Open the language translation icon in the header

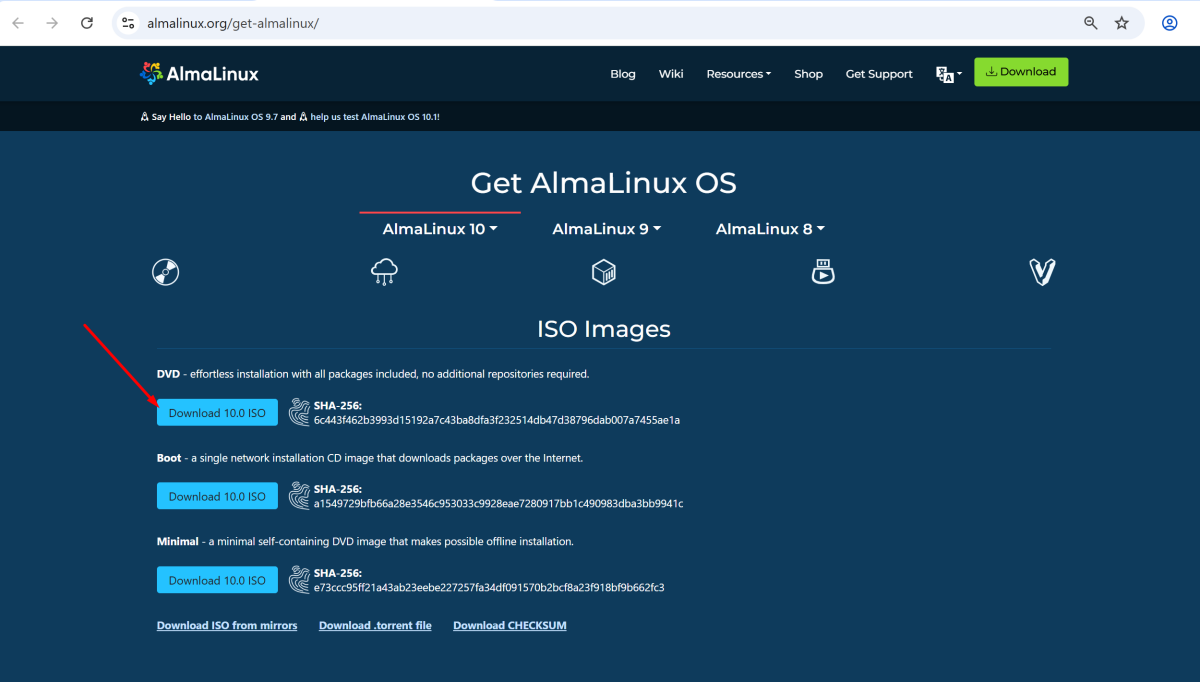[946, 73]
